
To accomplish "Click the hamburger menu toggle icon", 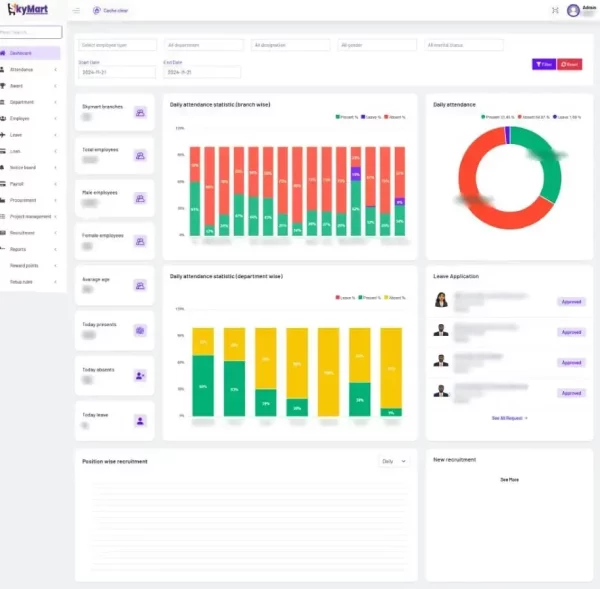I will pyautogui.click(x=77, y=10).
